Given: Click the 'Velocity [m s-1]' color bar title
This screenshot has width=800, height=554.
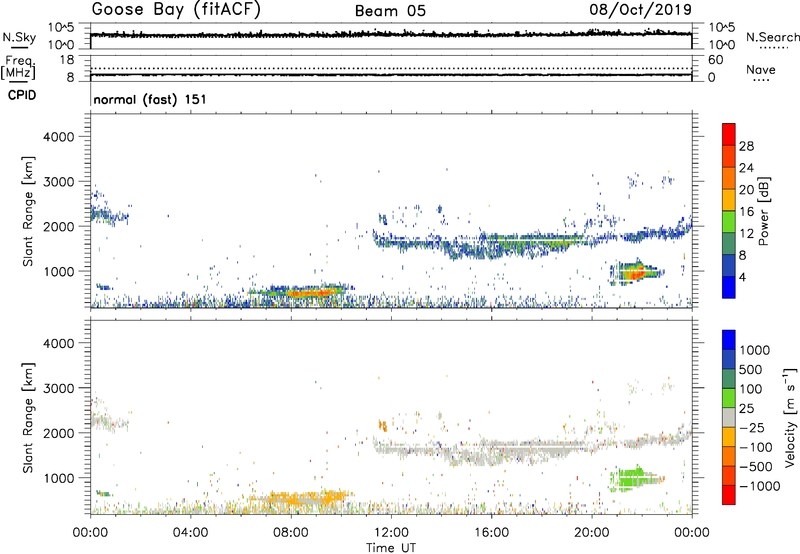Looking at the screenshot, I should 790,417.
